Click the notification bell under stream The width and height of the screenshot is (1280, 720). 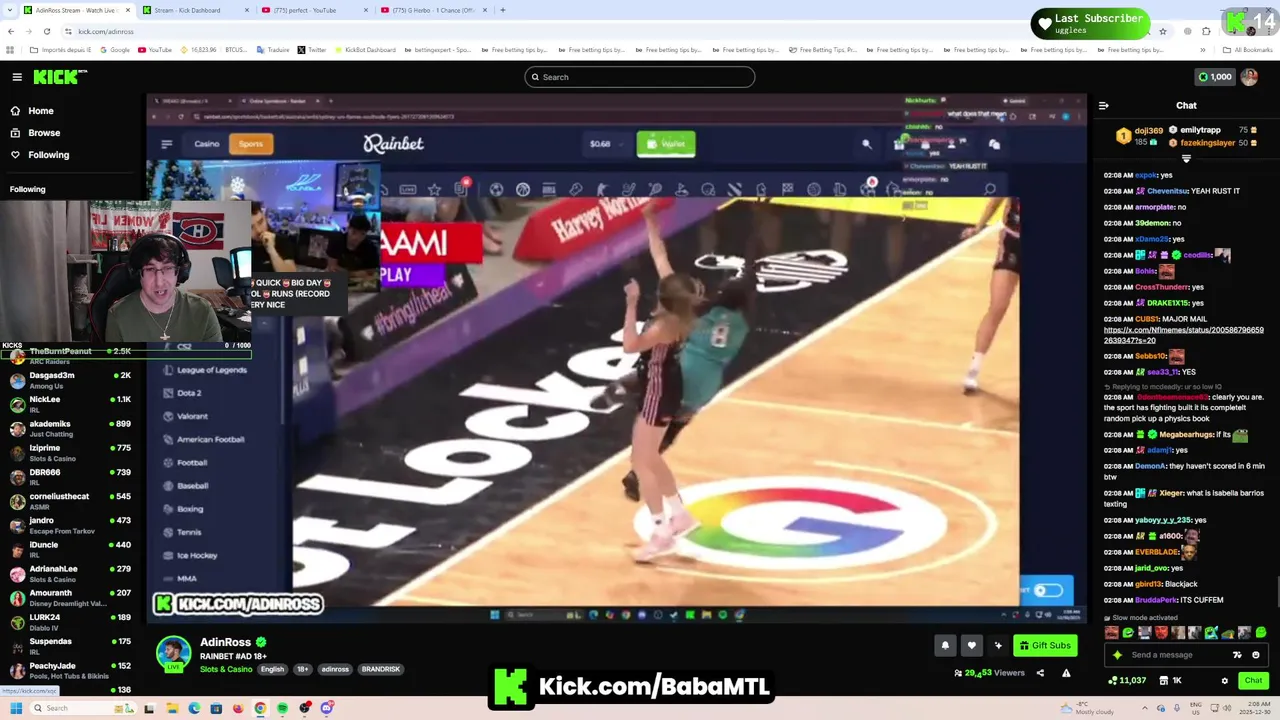tap(945, 645)
